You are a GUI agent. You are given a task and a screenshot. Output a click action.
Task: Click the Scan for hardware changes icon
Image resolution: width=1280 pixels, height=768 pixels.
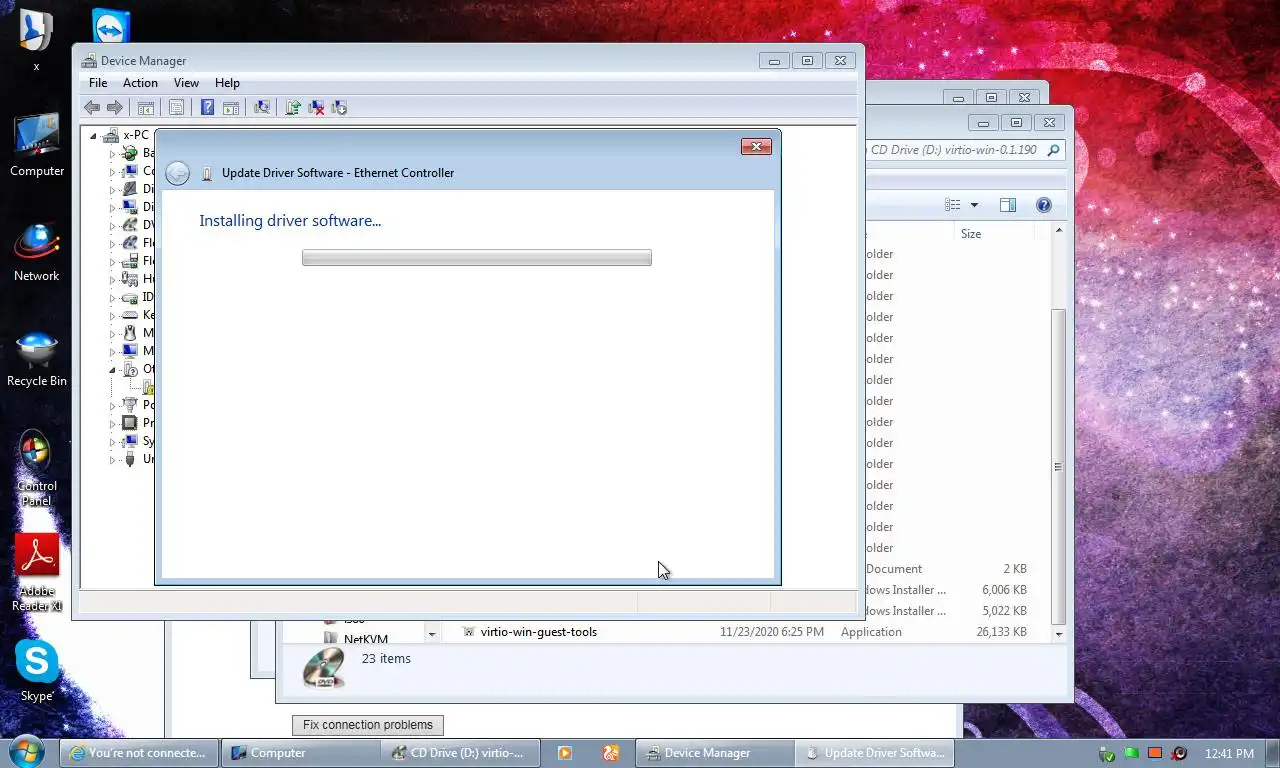(x=262, y=108)
